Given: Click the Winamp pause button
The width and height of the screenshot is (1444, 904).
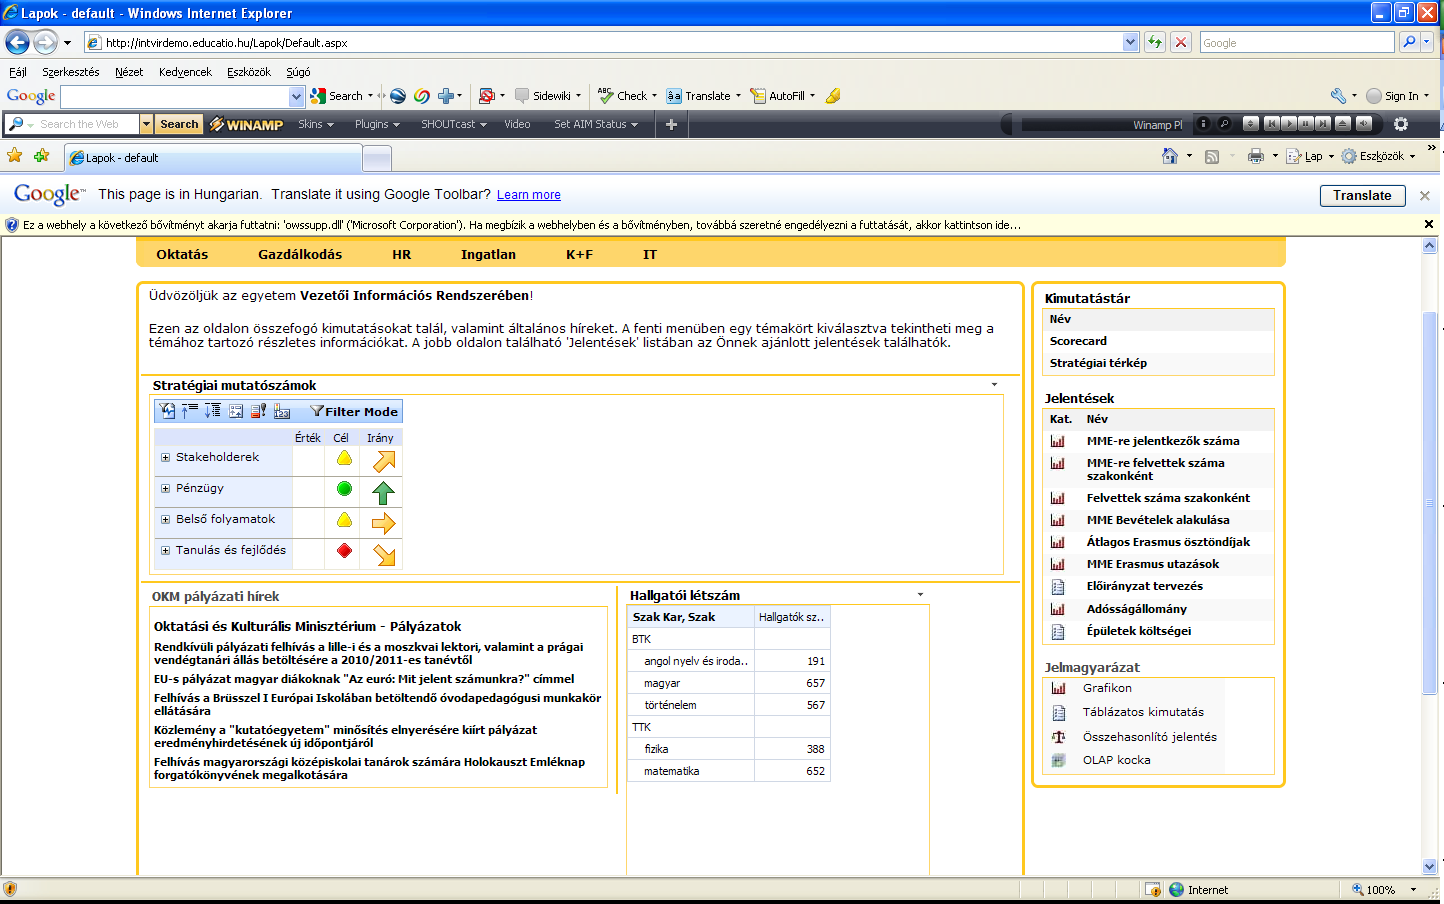Looking at the screenshot, I should tap(1306, 124).
